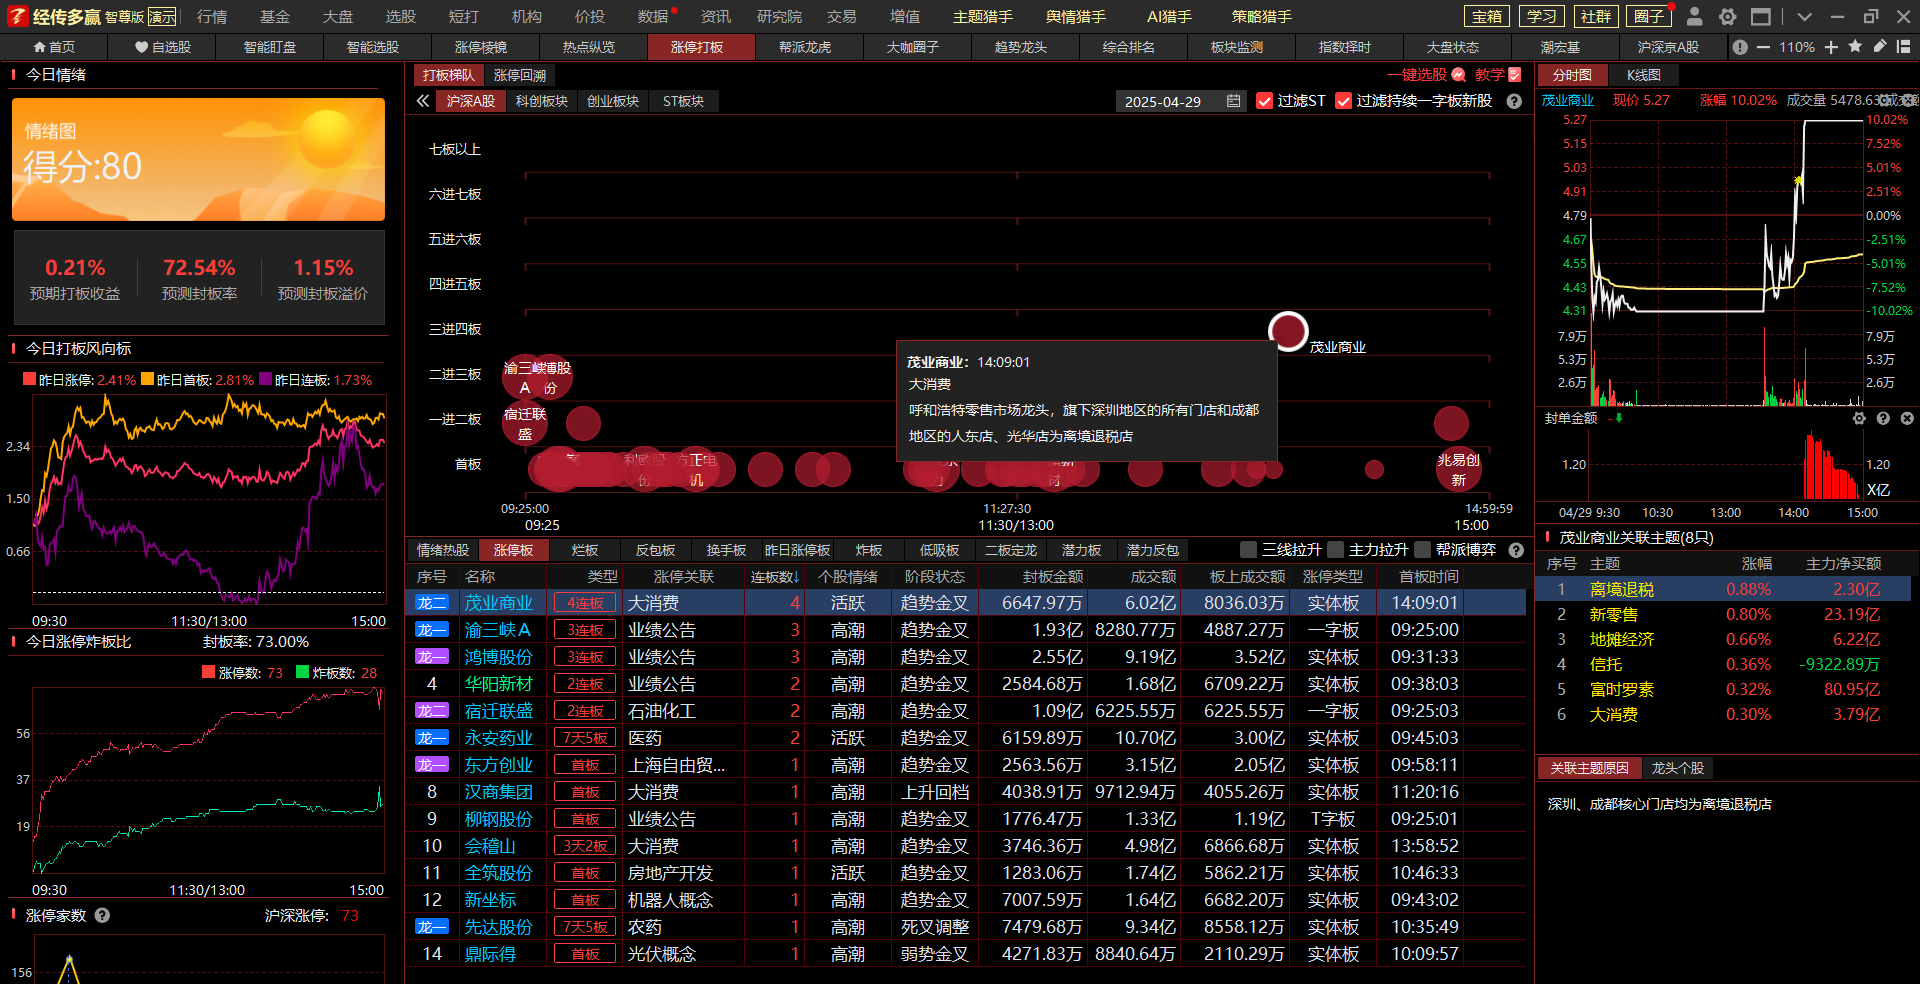Viewport: 1920px width, 984px height.
Task: Sort the table by 连板数 column
Action: pos(775,577)
